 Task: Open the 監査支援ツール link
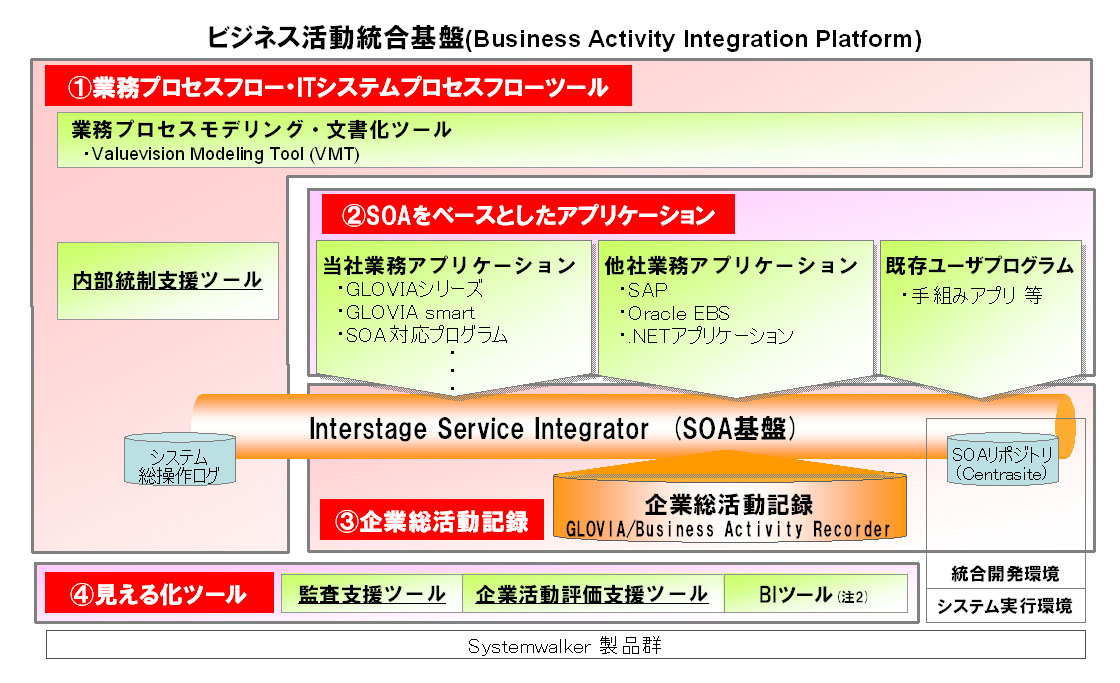[x=372, y=594]
